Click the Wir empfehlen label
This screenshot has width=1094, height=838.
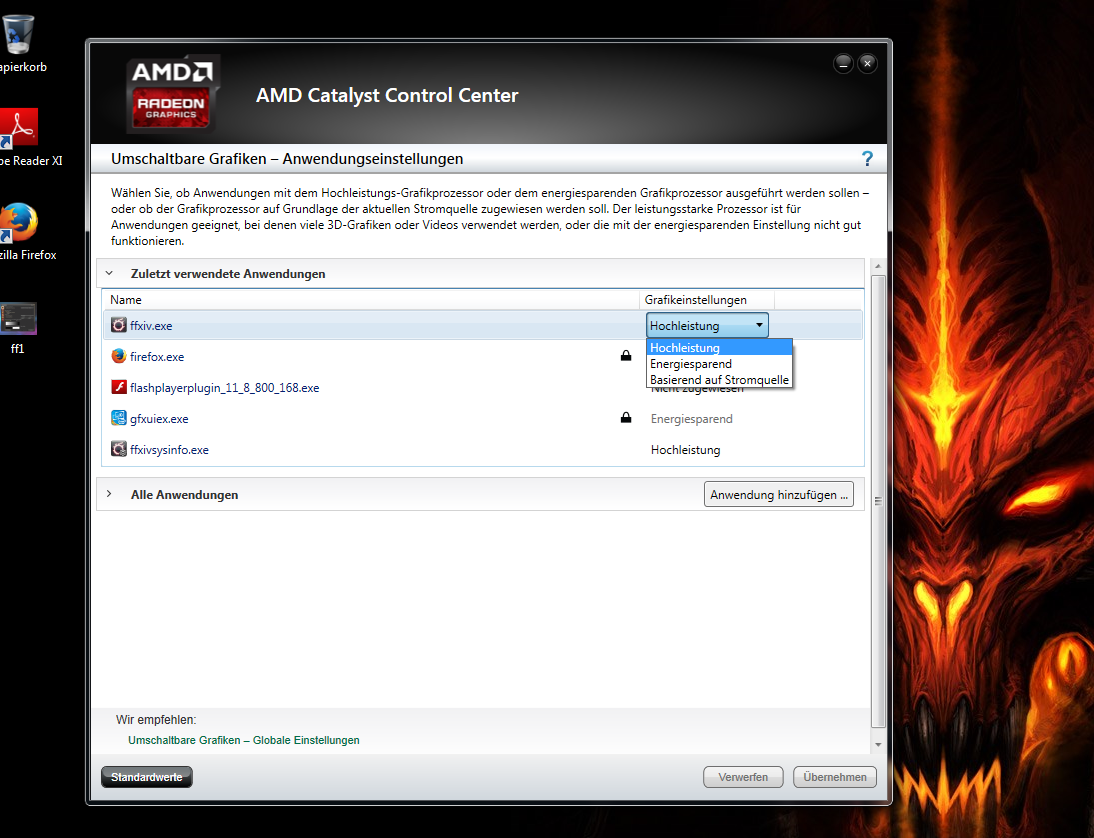pyautogui.click(x=156, y=719)
